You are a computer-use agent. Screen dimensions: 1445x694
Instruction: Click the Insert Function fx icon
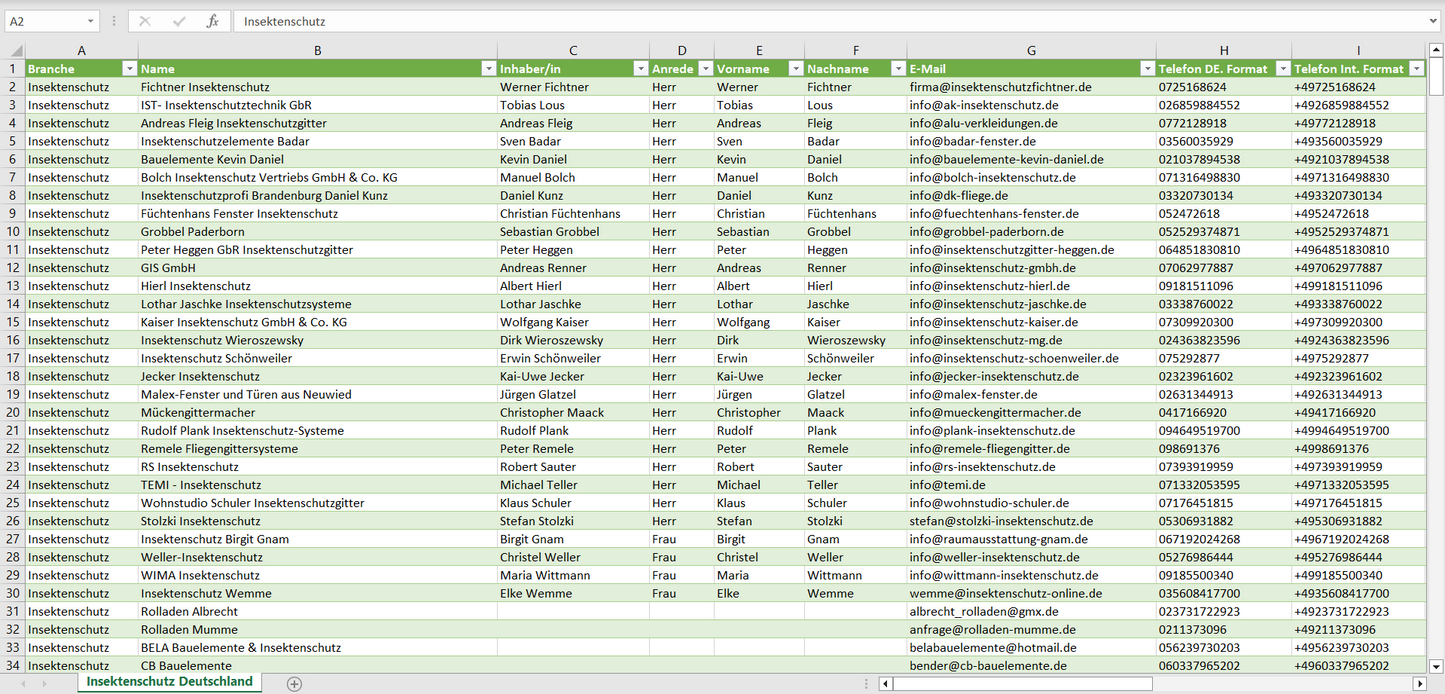point(212,21)
